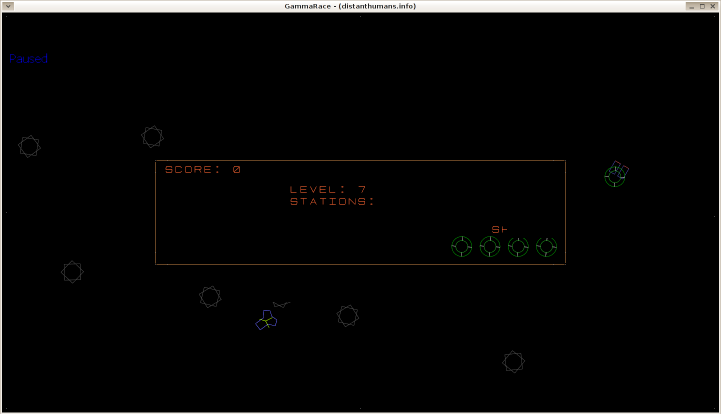Viewport: 721px width, 414px height.
Task: Select the second green shield ring icon
Action: 490,246
